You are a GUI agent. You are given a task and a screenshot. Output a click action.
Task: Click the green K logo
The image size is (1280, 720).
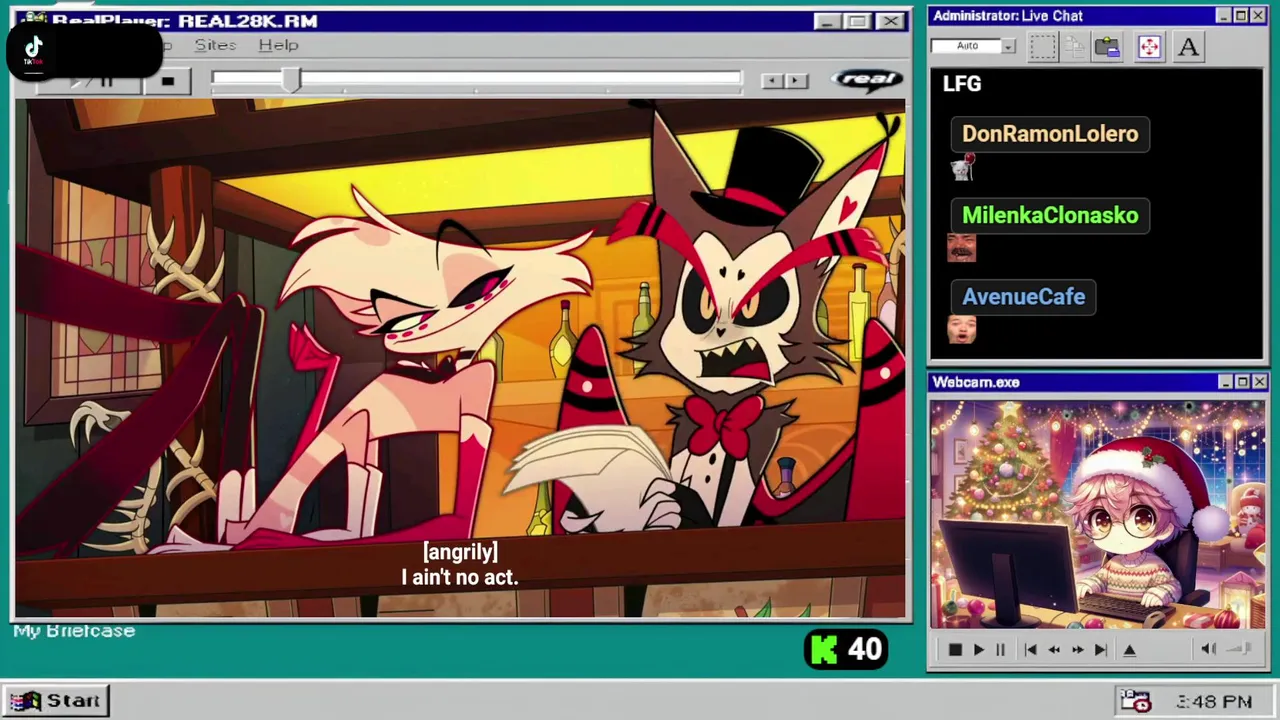pyautogui.click(x=824, y=650)
